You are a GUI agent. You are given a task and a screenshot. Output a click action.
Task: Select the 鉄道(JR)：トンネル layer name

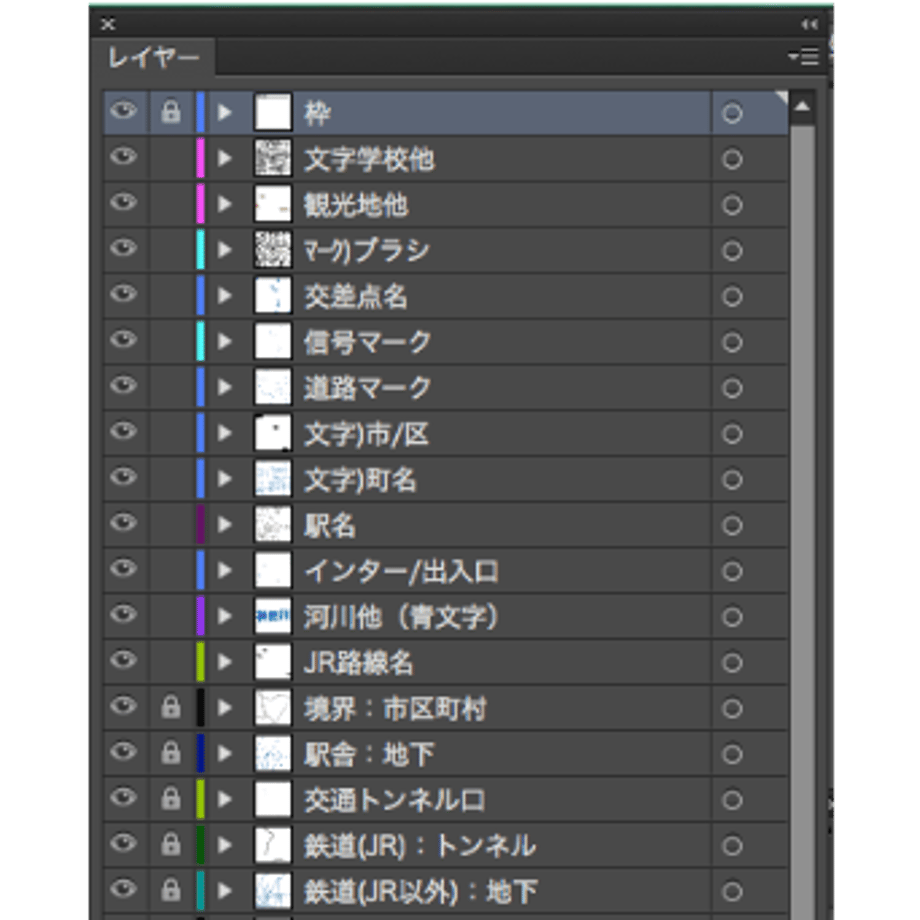click(420, 845)
